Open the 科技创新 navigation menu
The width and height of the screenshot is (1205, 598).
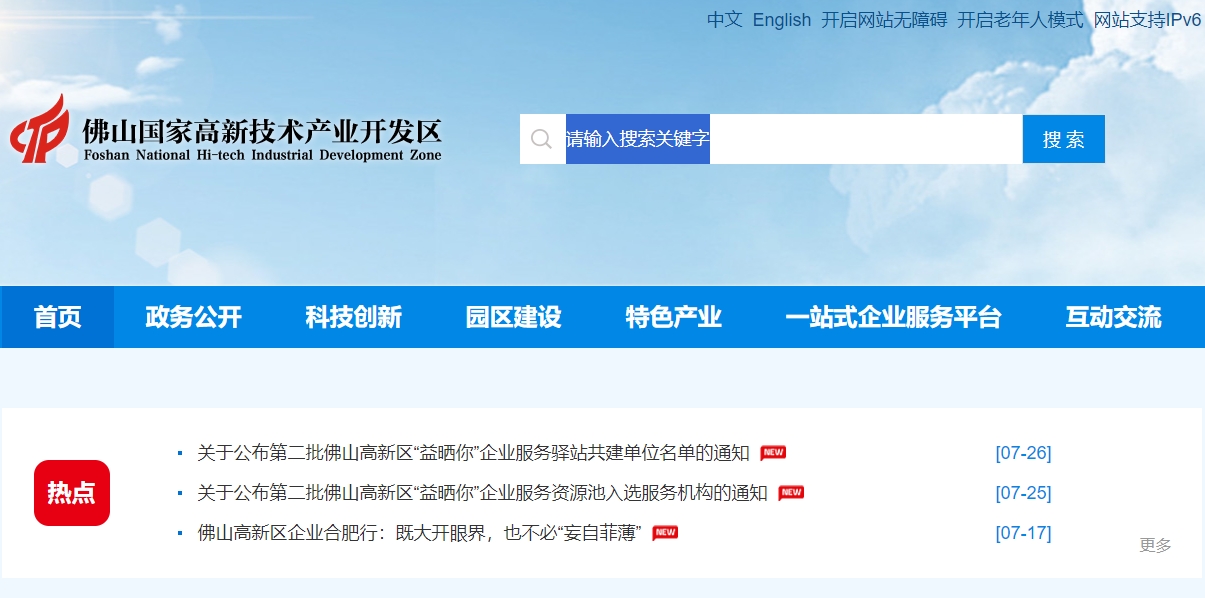click(352, 317)
